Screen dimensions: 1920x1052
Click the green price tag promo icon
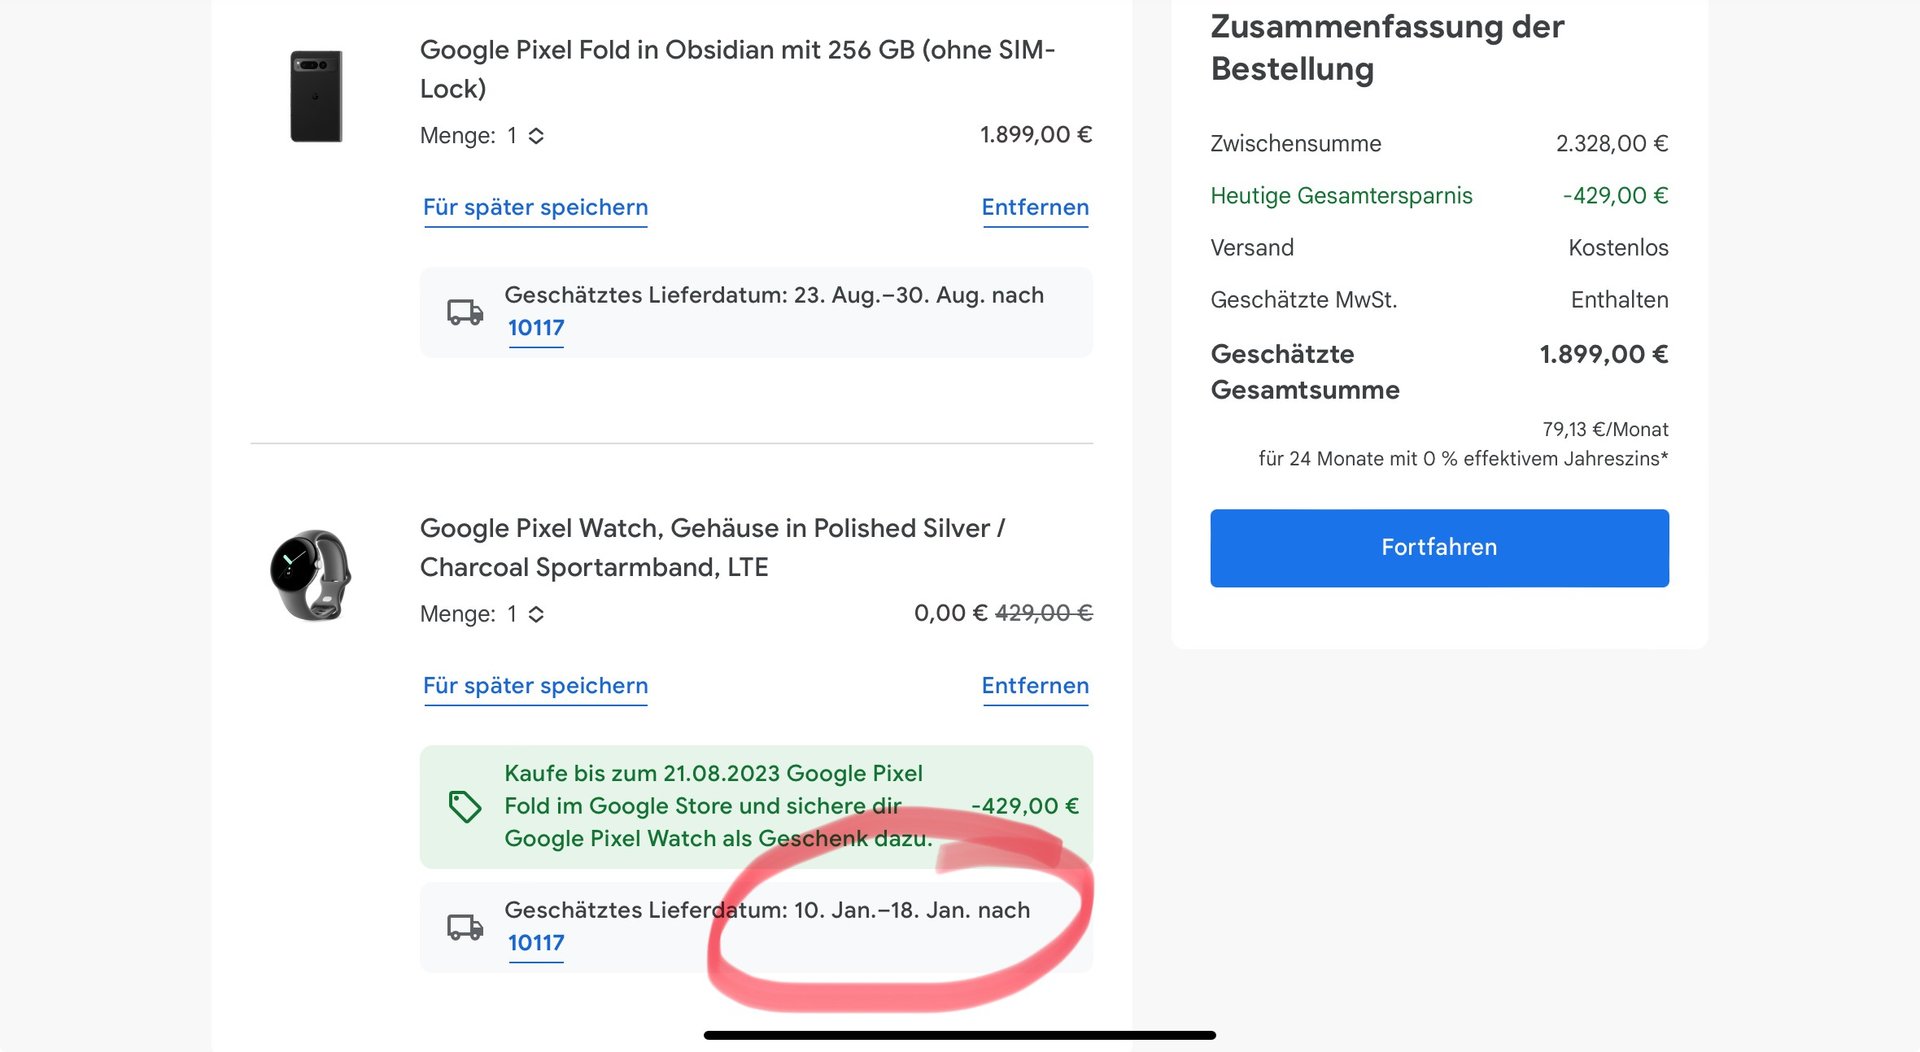[465, 806]
